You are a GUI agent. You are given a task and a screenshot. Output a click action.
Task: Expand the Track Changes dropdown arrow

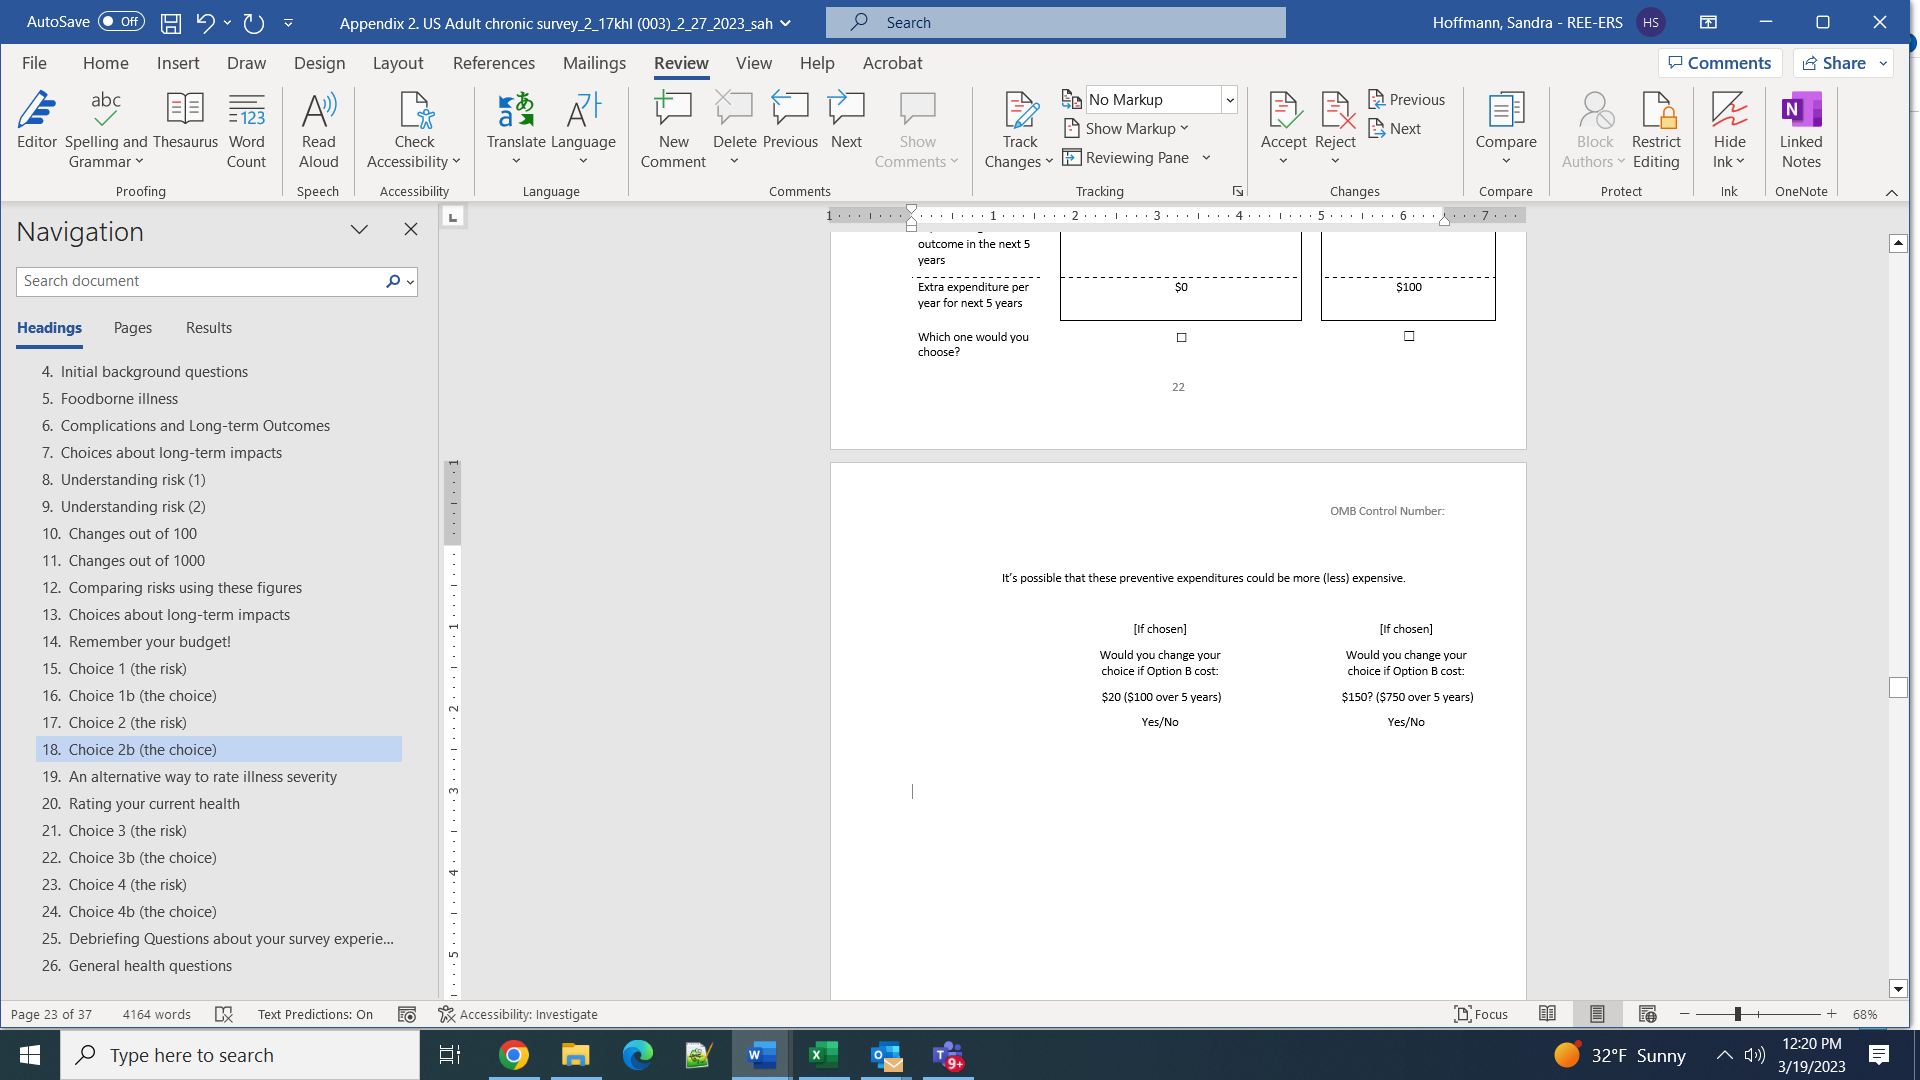tap(1049, 161)
